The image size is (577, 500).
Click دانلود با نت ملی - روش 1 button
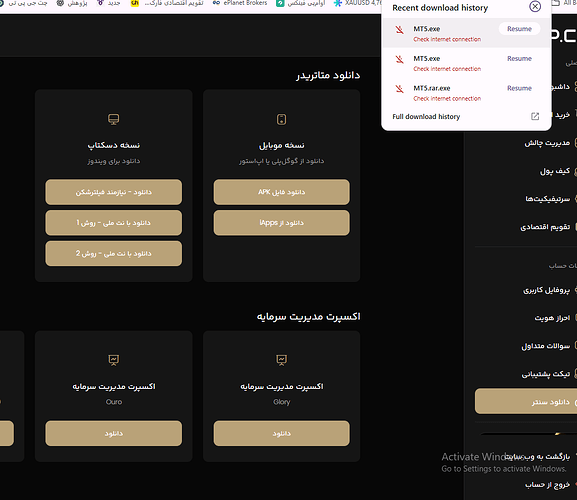click(x=113, y=223)
